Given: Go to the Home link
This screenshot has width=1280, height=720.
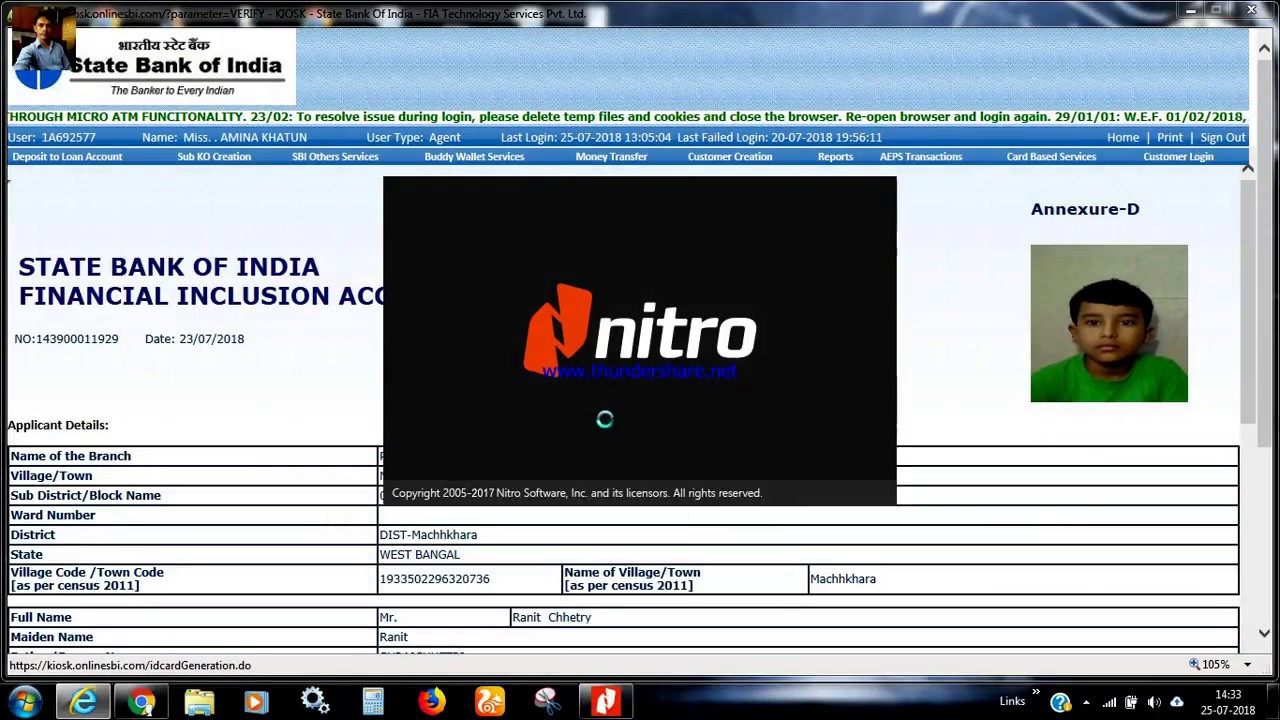Looking at the screenshot, I should [1123, 137].
